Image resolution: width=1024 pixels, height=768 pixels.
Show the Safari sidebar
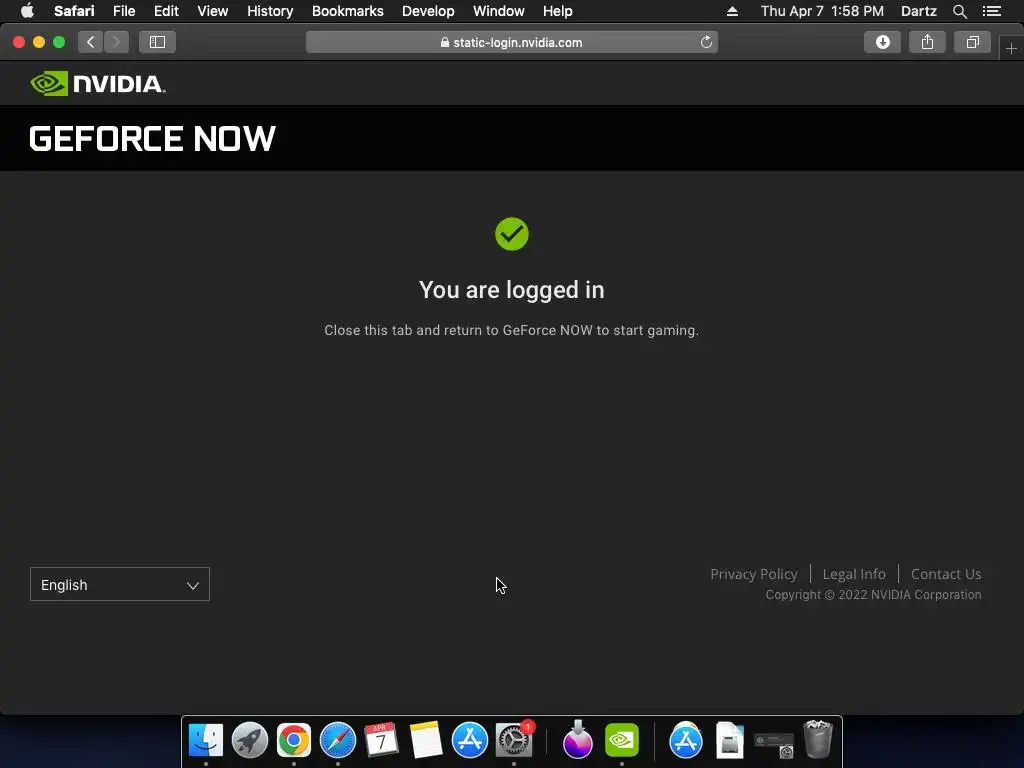click(157, 42)
